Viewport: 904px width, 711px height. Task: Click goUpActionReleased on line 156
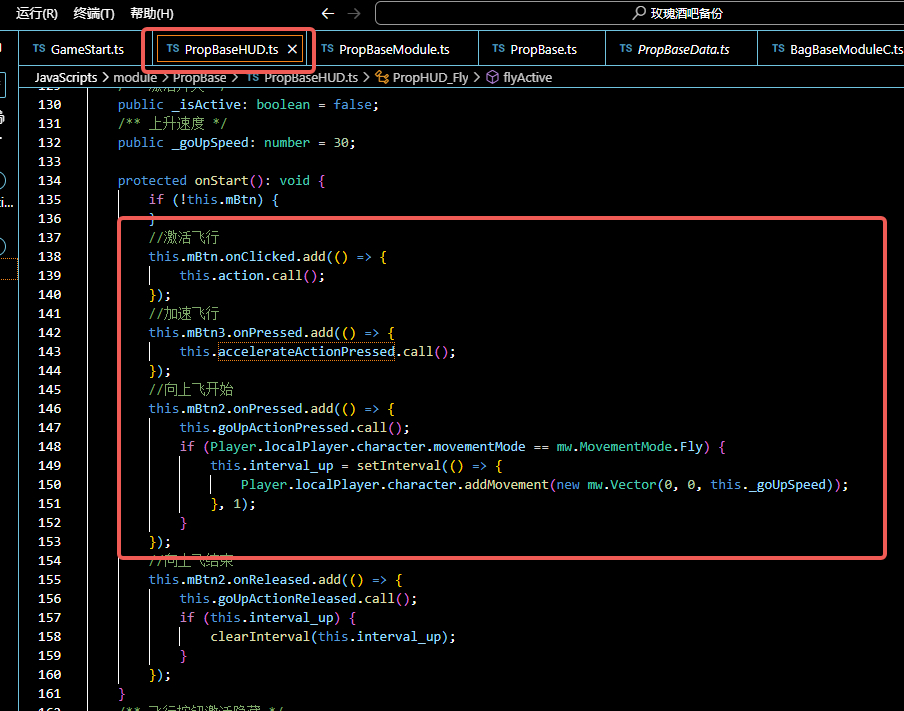pos(287,599)
